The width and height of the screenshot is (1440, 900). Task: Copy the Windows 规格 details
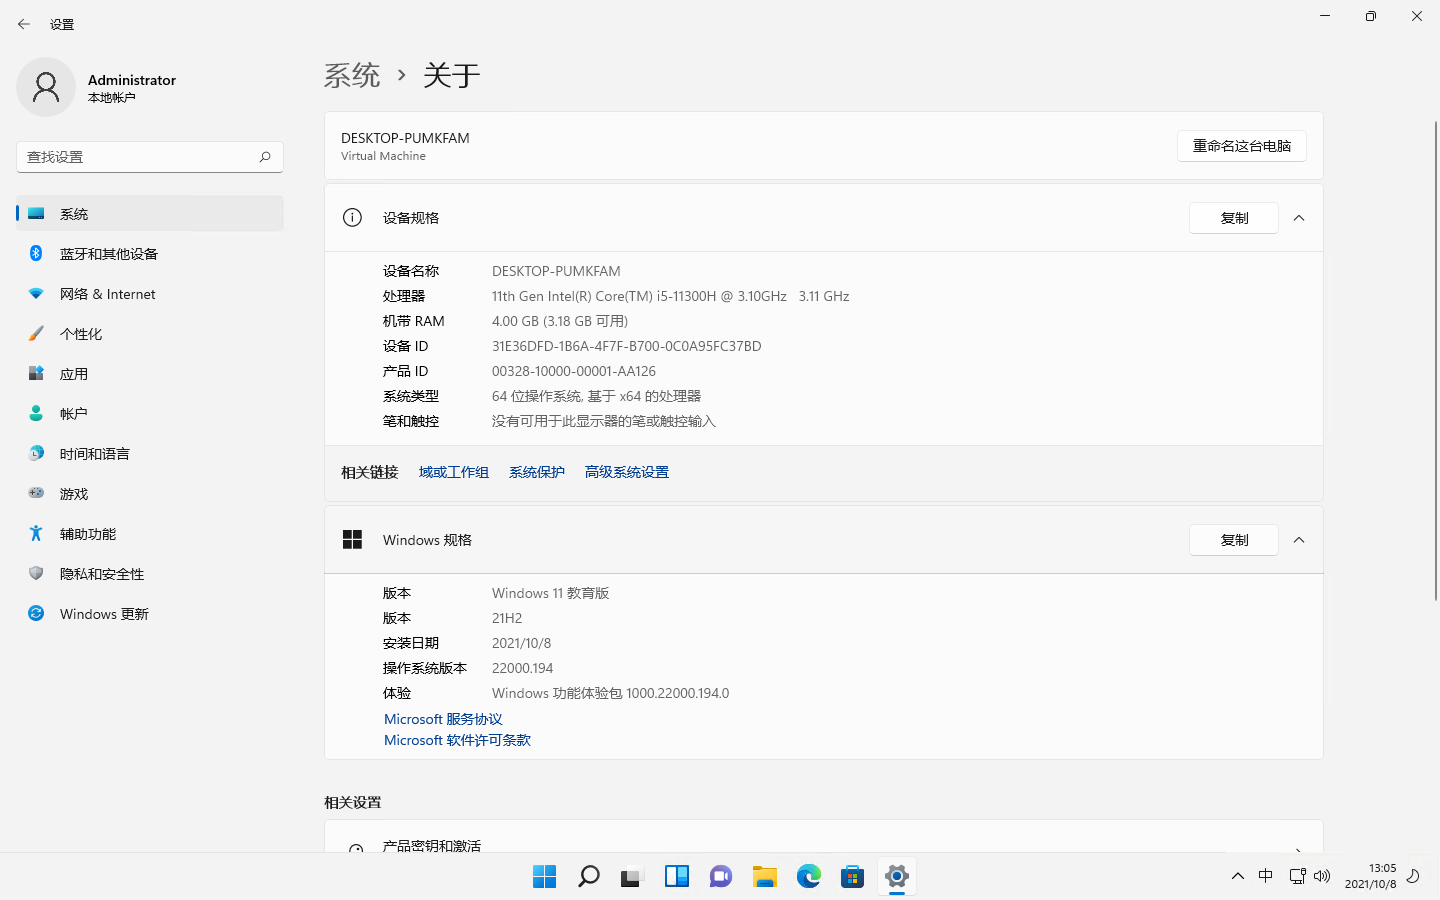click(x=1234, y=540)
